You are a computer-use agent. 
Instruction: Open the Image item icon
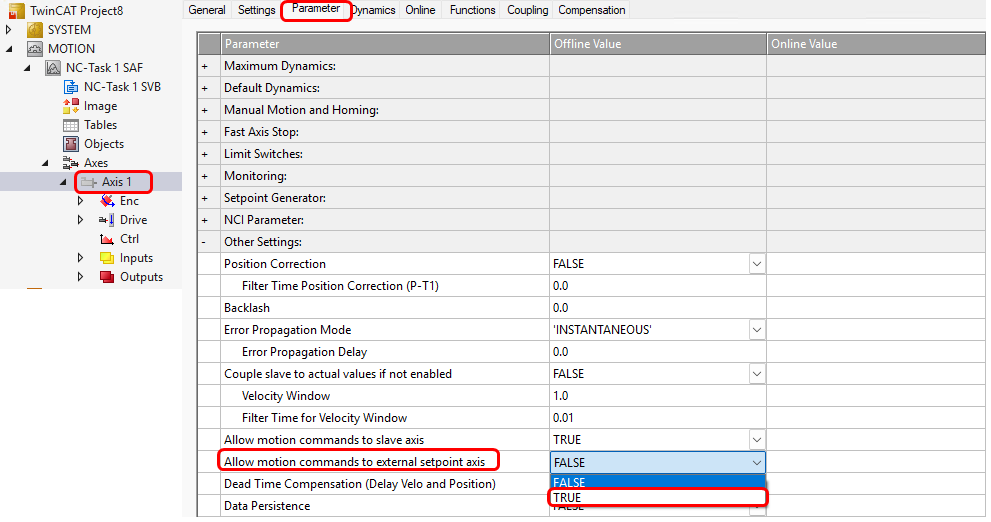pos(71,106)
